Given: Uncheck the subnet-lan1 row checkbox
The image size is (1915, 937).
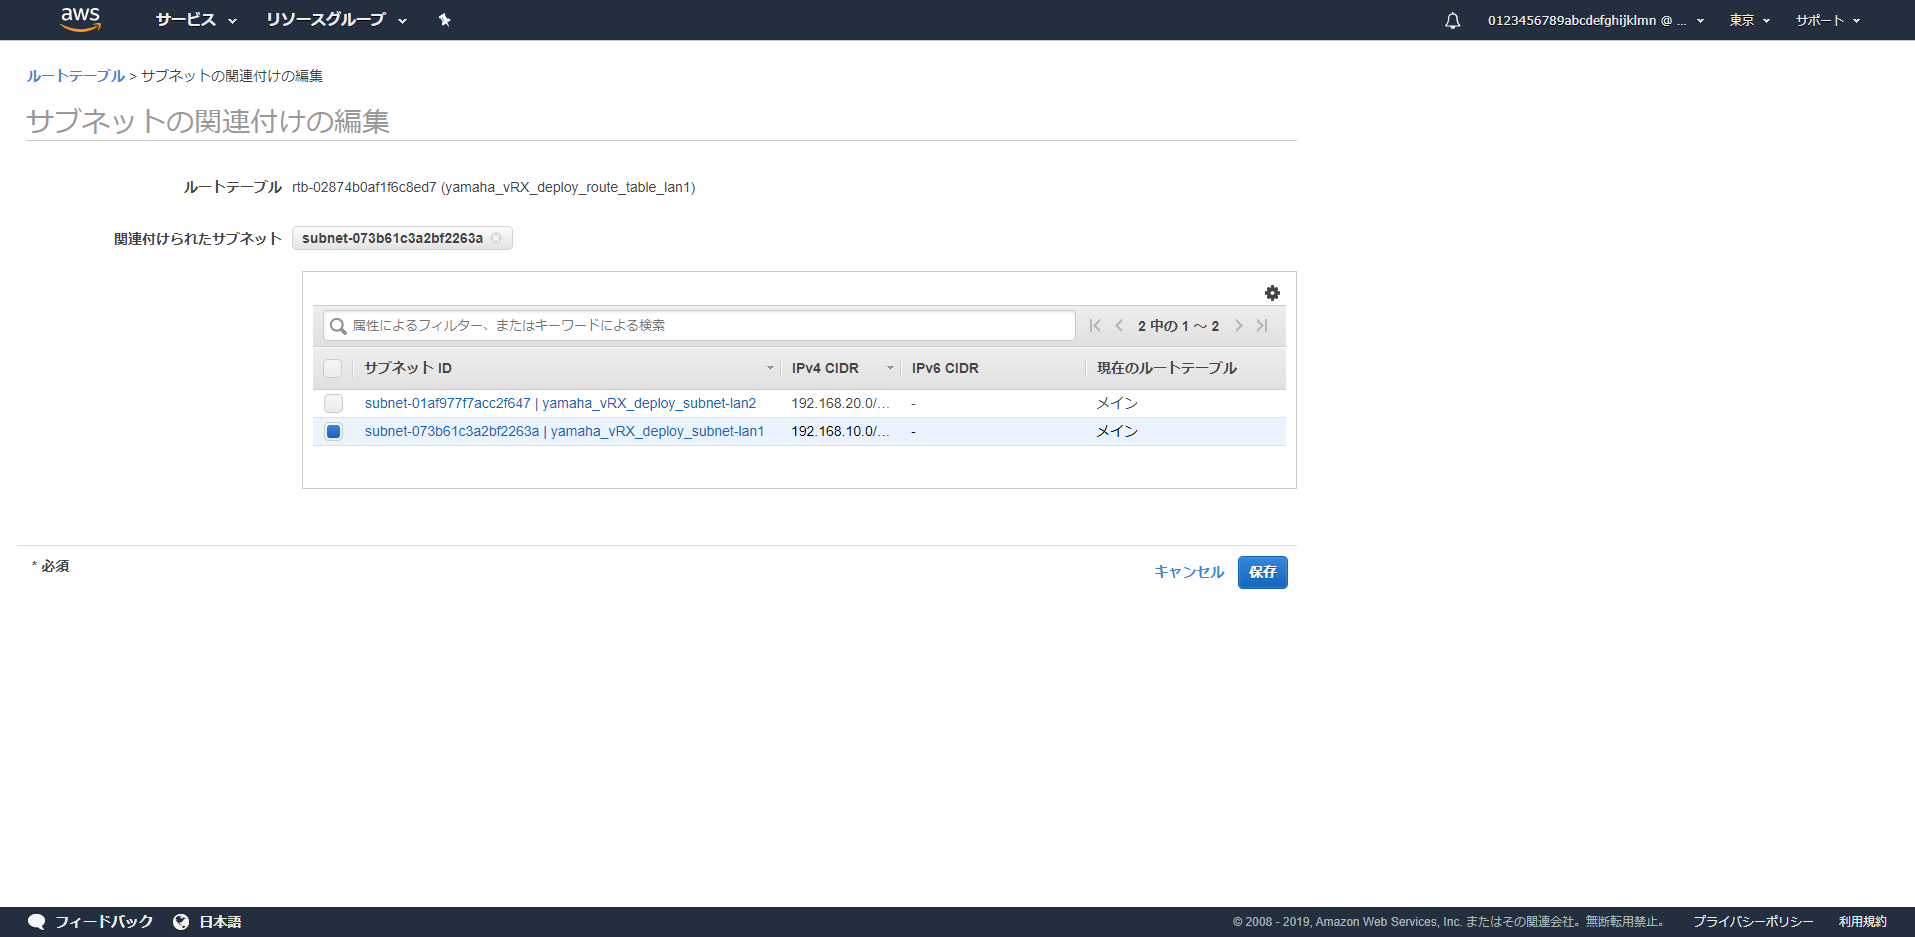Looking at the screenshot, I should 333,431.
